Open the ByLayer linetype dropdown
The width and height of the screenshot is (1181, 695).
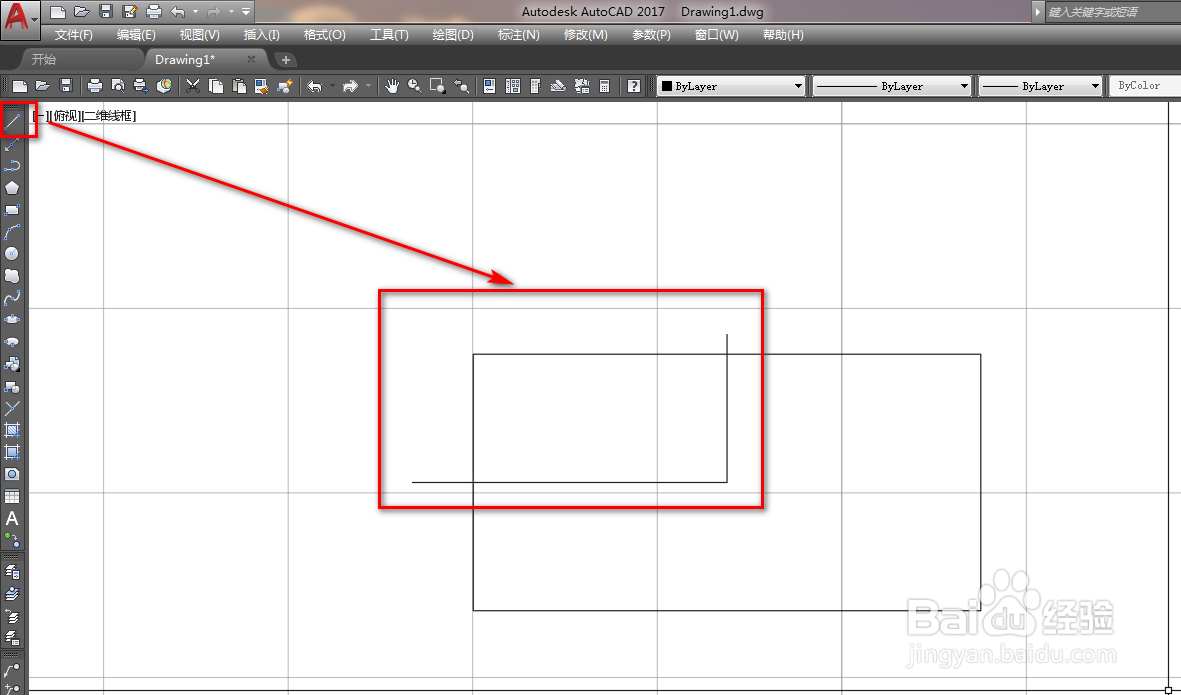pos(892,86)
